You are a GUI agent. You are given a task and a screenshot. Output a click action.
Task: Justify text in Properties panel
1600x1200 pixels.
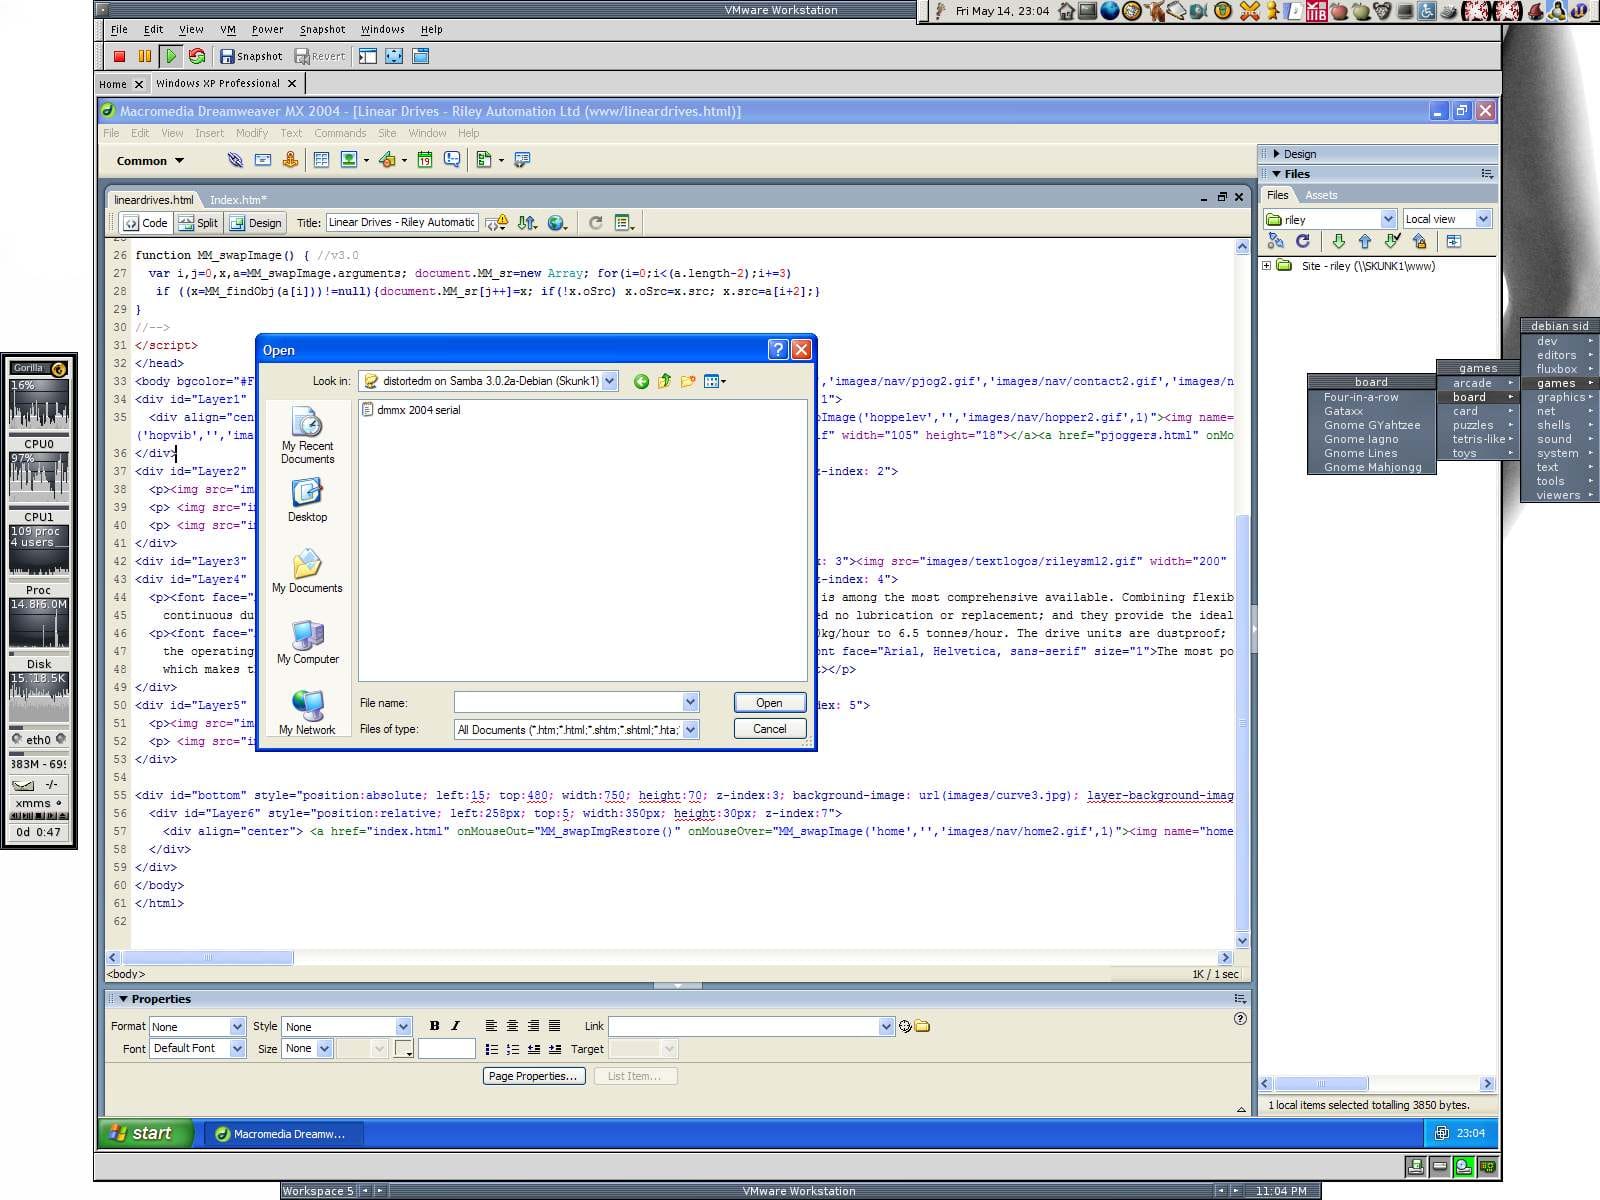coord(554,1026)
